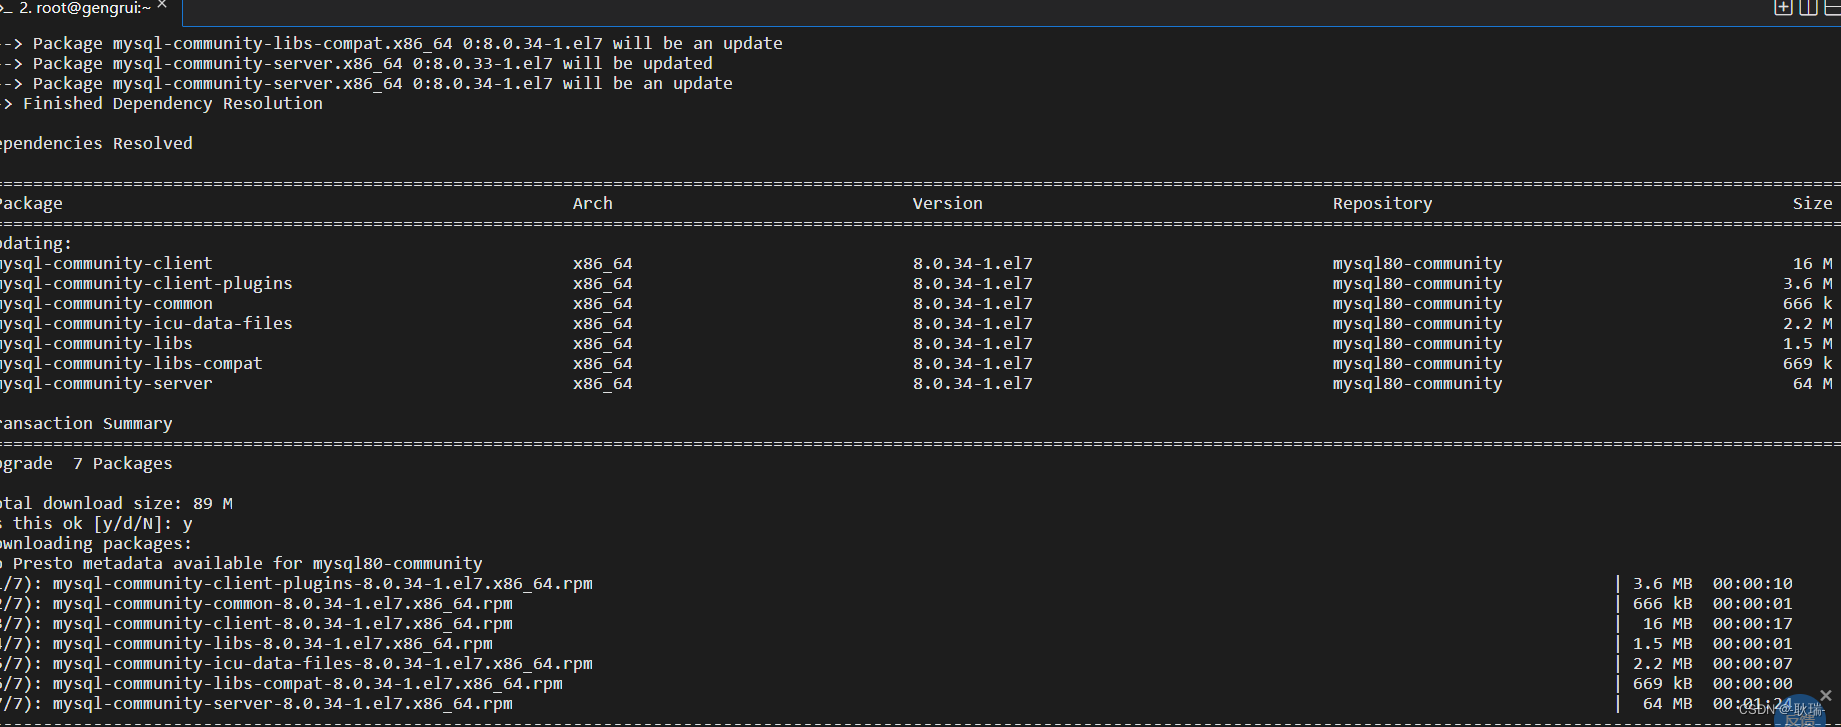Click version 8.0.34-1.el7 in mysql-community-common row

pos(972,303)
